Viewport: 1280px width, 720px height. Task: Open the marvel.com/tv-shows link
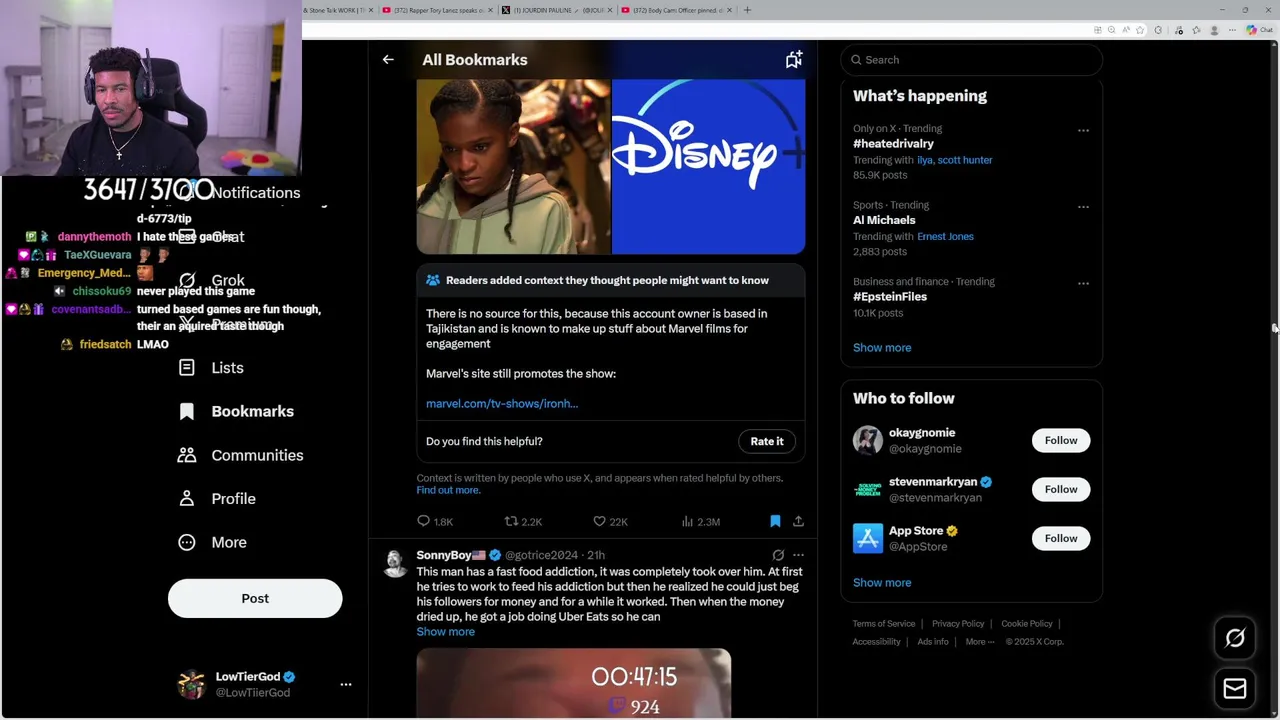502,404
